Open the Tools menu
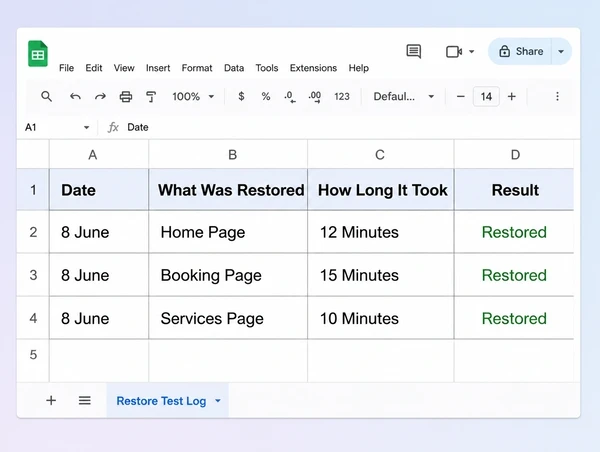The image size is (600, 452). (x=267, y=68)
